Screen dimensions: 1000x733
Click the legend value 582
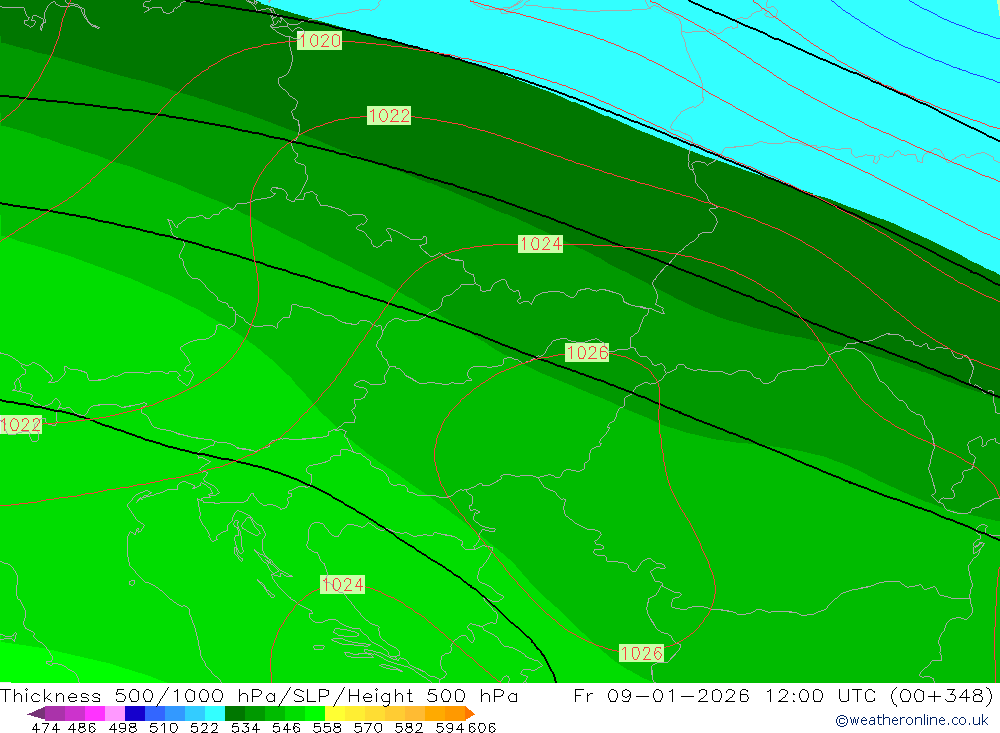point(409,727)
